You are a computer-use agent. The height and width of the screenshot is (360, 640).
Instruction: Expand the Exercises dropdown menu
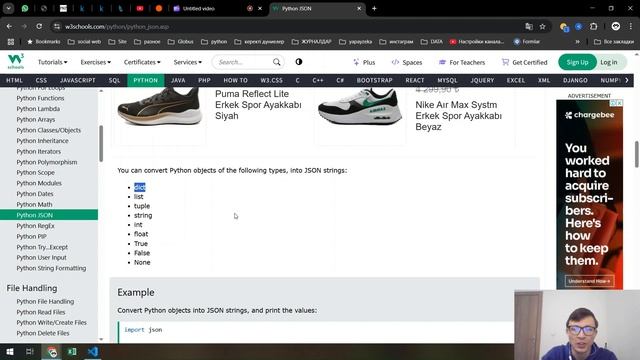[x=96, y=62]
